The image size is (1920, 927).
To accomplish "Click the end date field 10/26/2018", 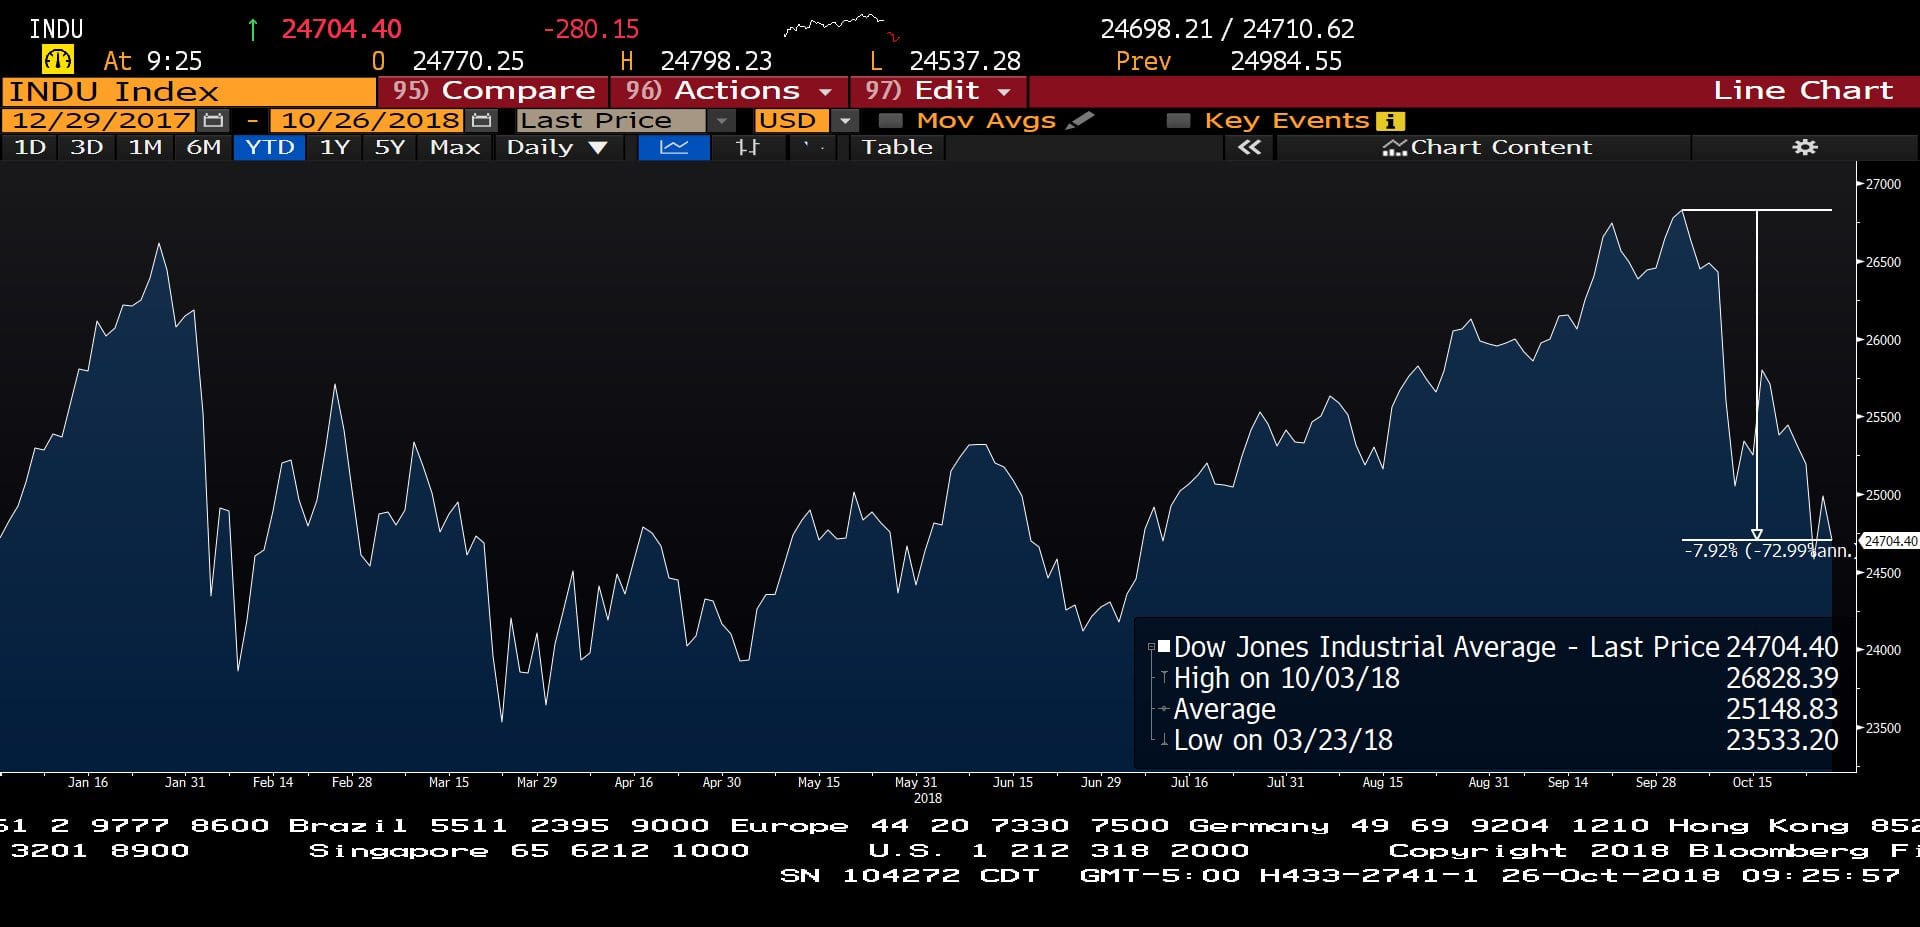I will tap(369, 120).
